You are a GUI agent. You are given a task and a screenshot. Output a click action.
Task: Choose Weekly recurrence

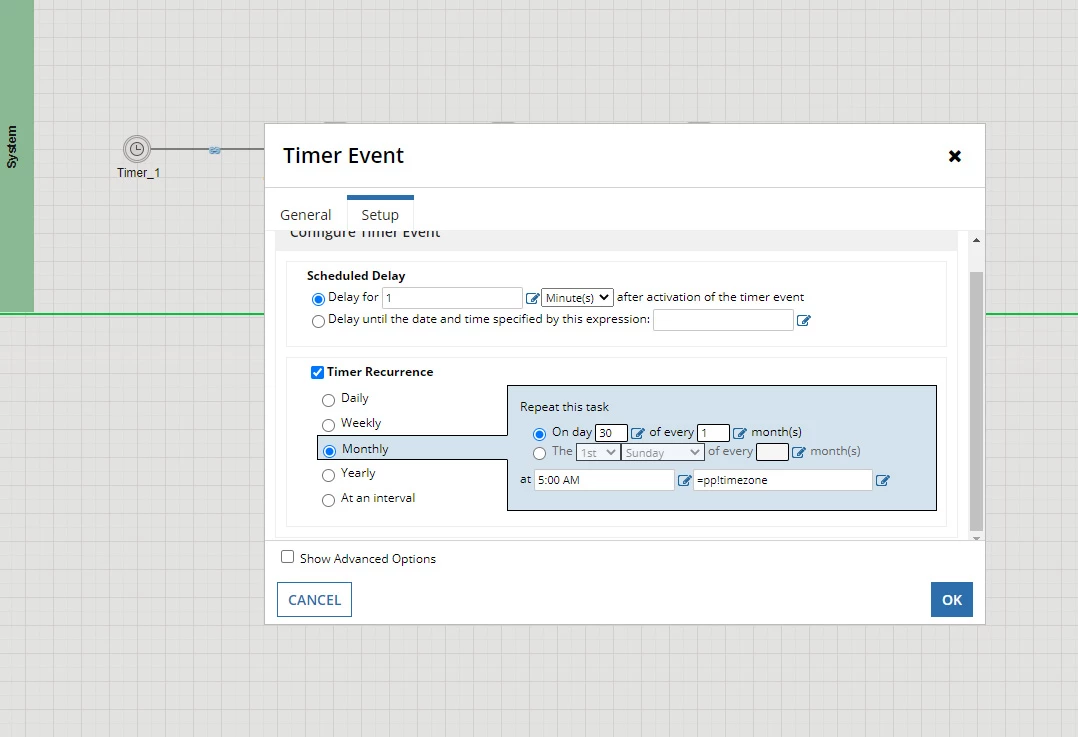tap(328, 425)
